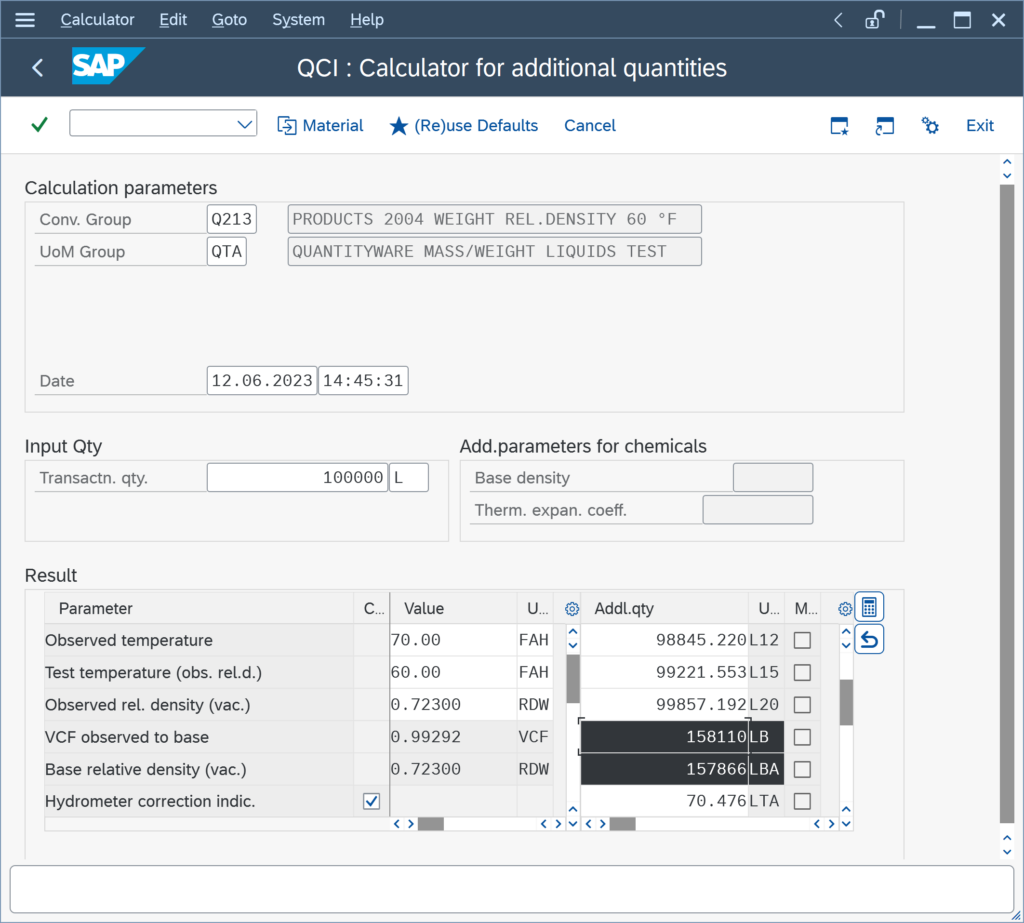Check the L20 row checkbox
Screen dimensions: 1024x923
802,705
